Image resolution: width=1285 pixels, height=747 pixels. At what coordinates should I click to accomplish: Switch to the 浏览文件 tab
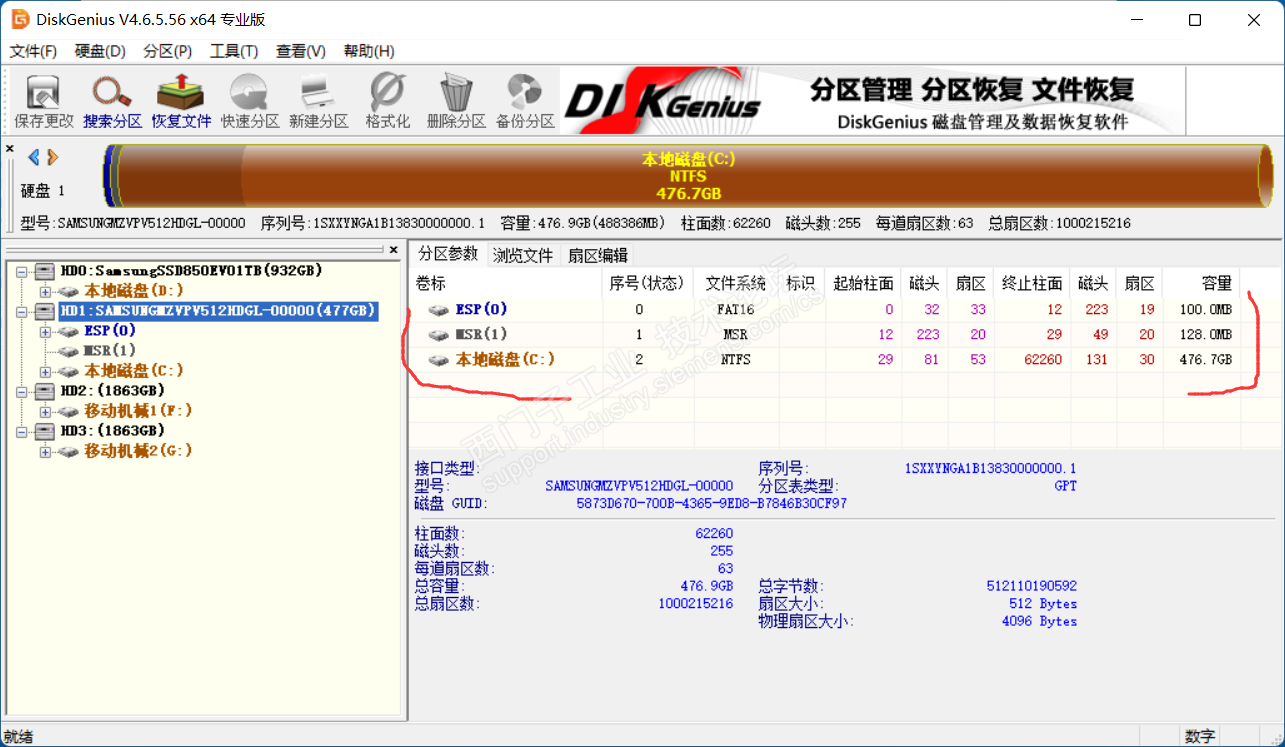(x=523, y=255)
